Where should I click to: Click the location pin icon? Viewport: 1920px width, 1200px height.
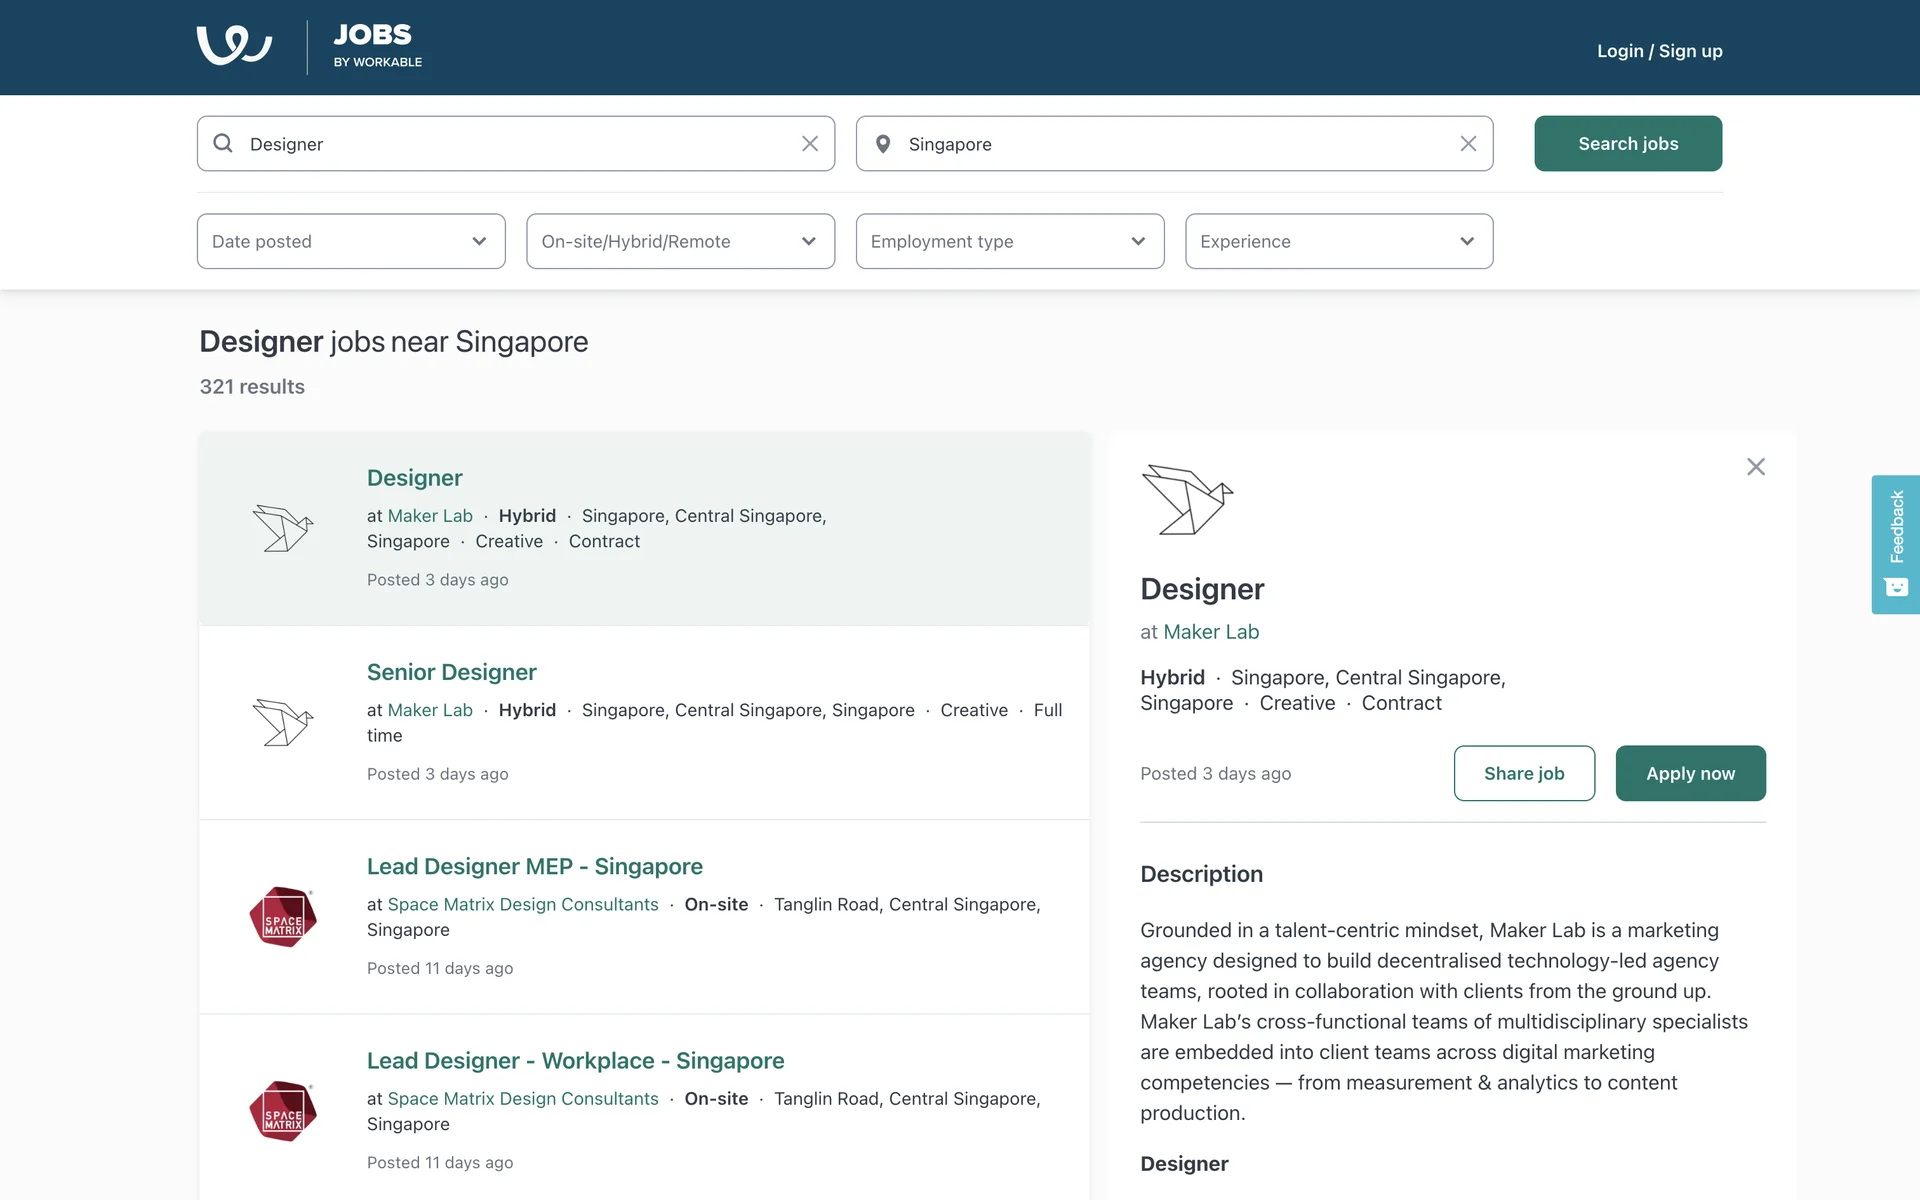point(883,144)
